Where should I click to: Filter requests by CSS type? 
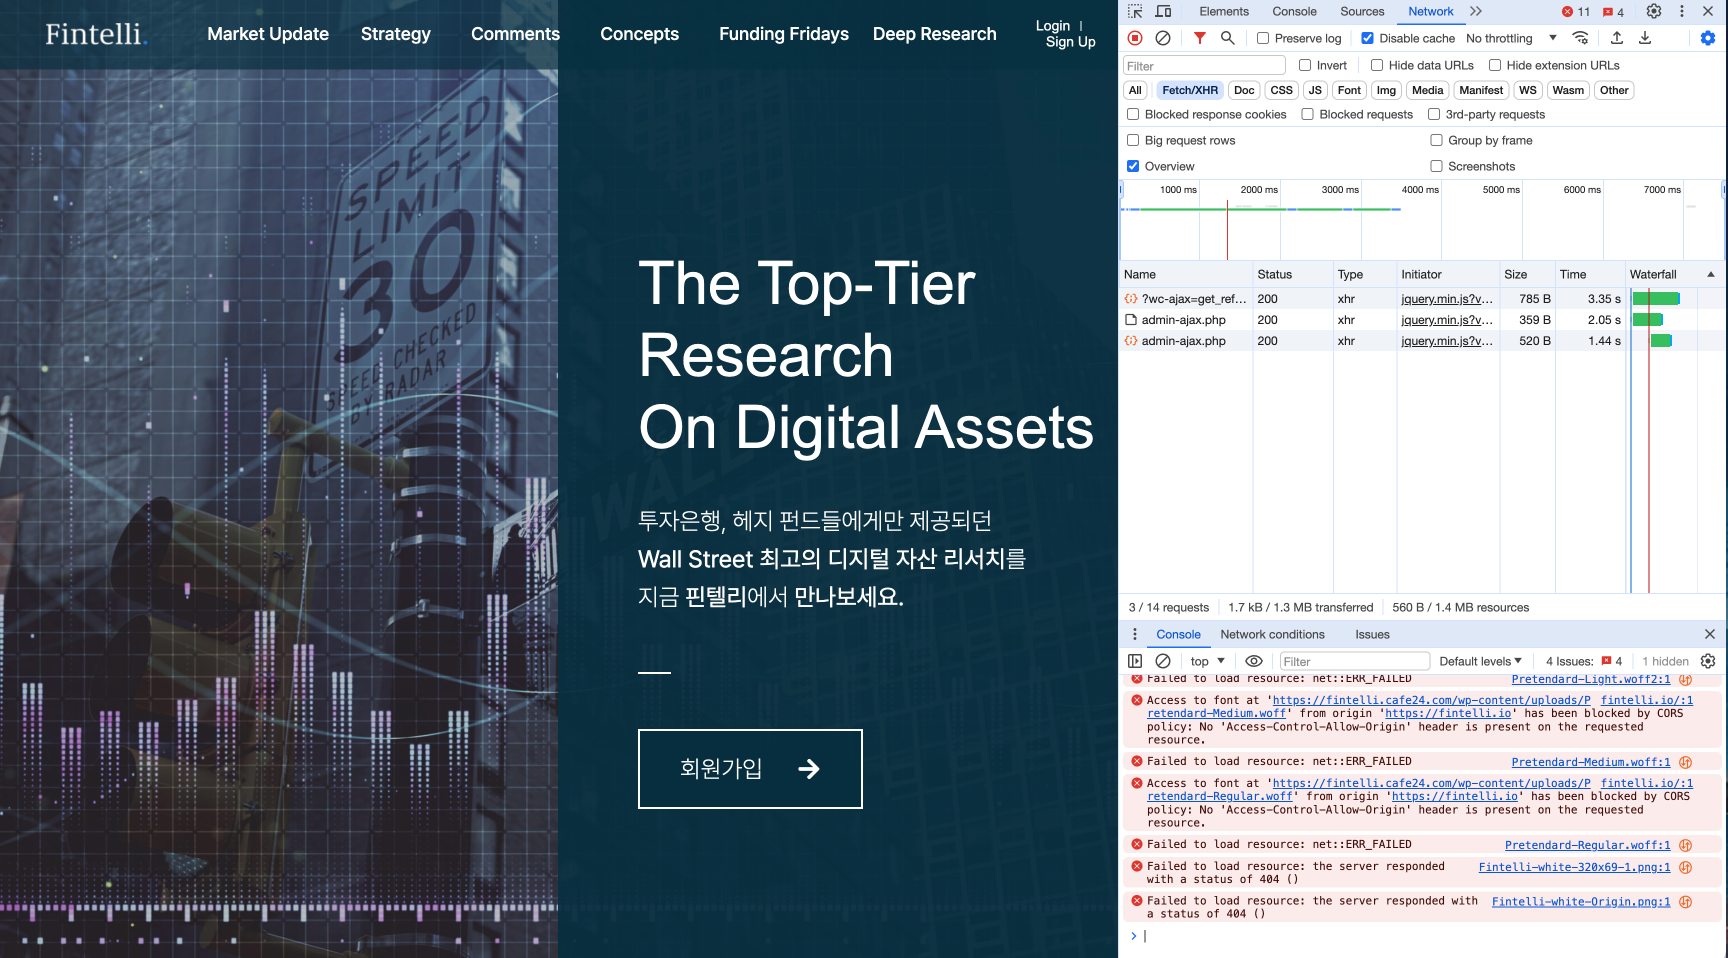point(1281,90)
